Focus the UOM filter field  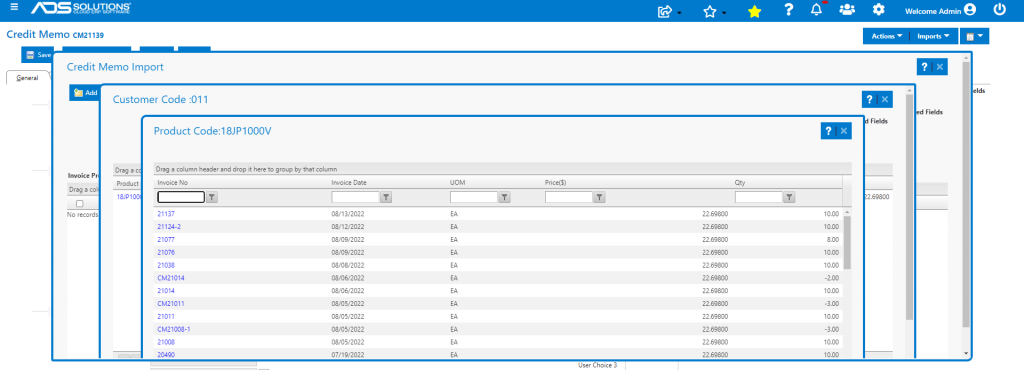point(474,197)
